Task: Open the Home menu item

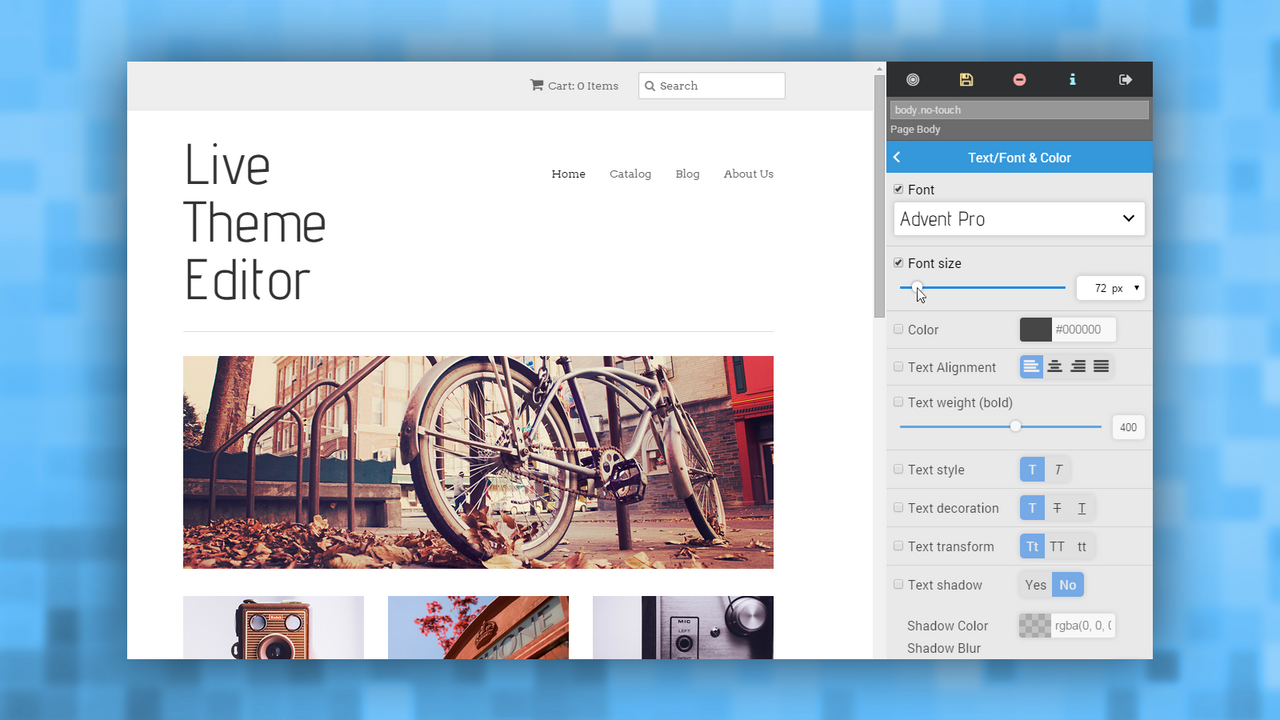Action: tap(568, 174)
